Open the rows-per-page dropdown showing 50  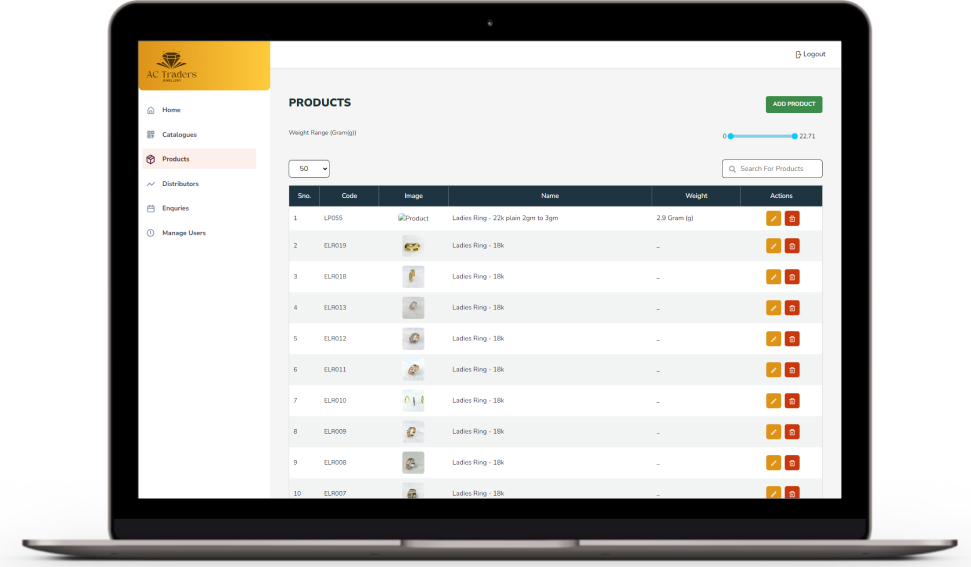pos(309,169)
